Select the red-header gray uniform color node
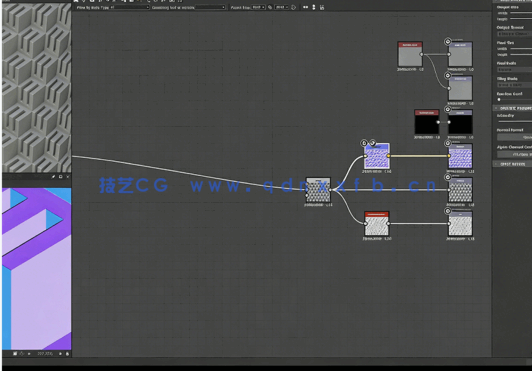 (x=410, y=54)
